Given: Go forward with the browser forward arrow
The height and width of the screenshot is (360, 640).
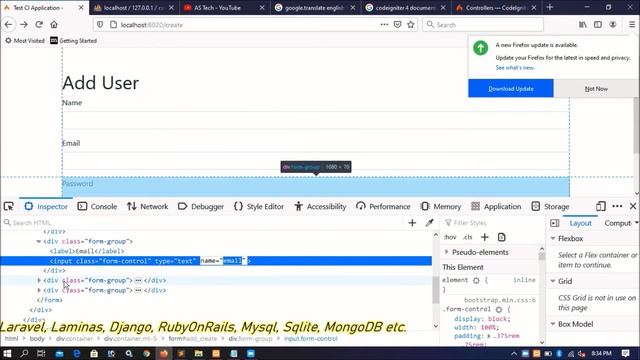Looking at the screenshot, I should click(x=24, y=24).
